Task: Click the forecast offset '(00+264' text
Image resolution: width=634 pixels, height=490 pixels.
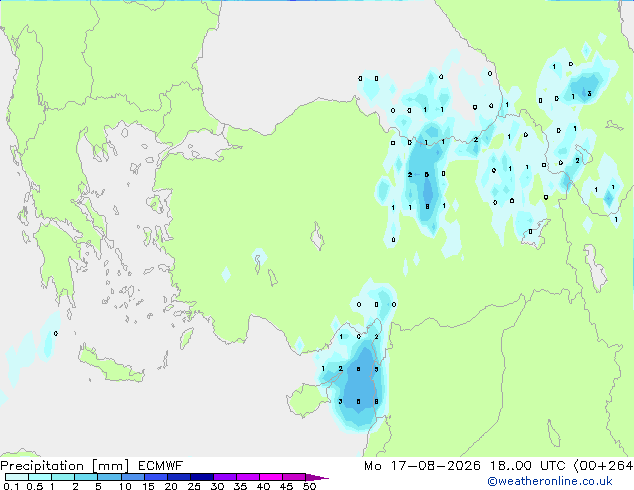Action: (603, 466)
